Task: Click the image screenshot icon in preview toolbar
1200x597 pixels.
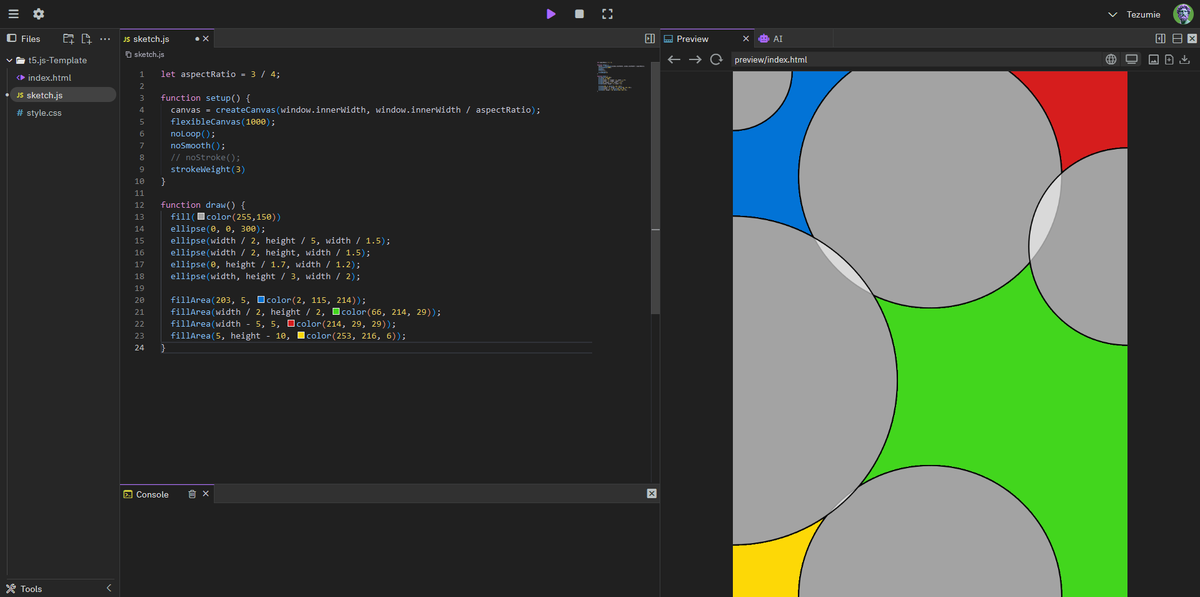Action: (x=1153, y=59)
